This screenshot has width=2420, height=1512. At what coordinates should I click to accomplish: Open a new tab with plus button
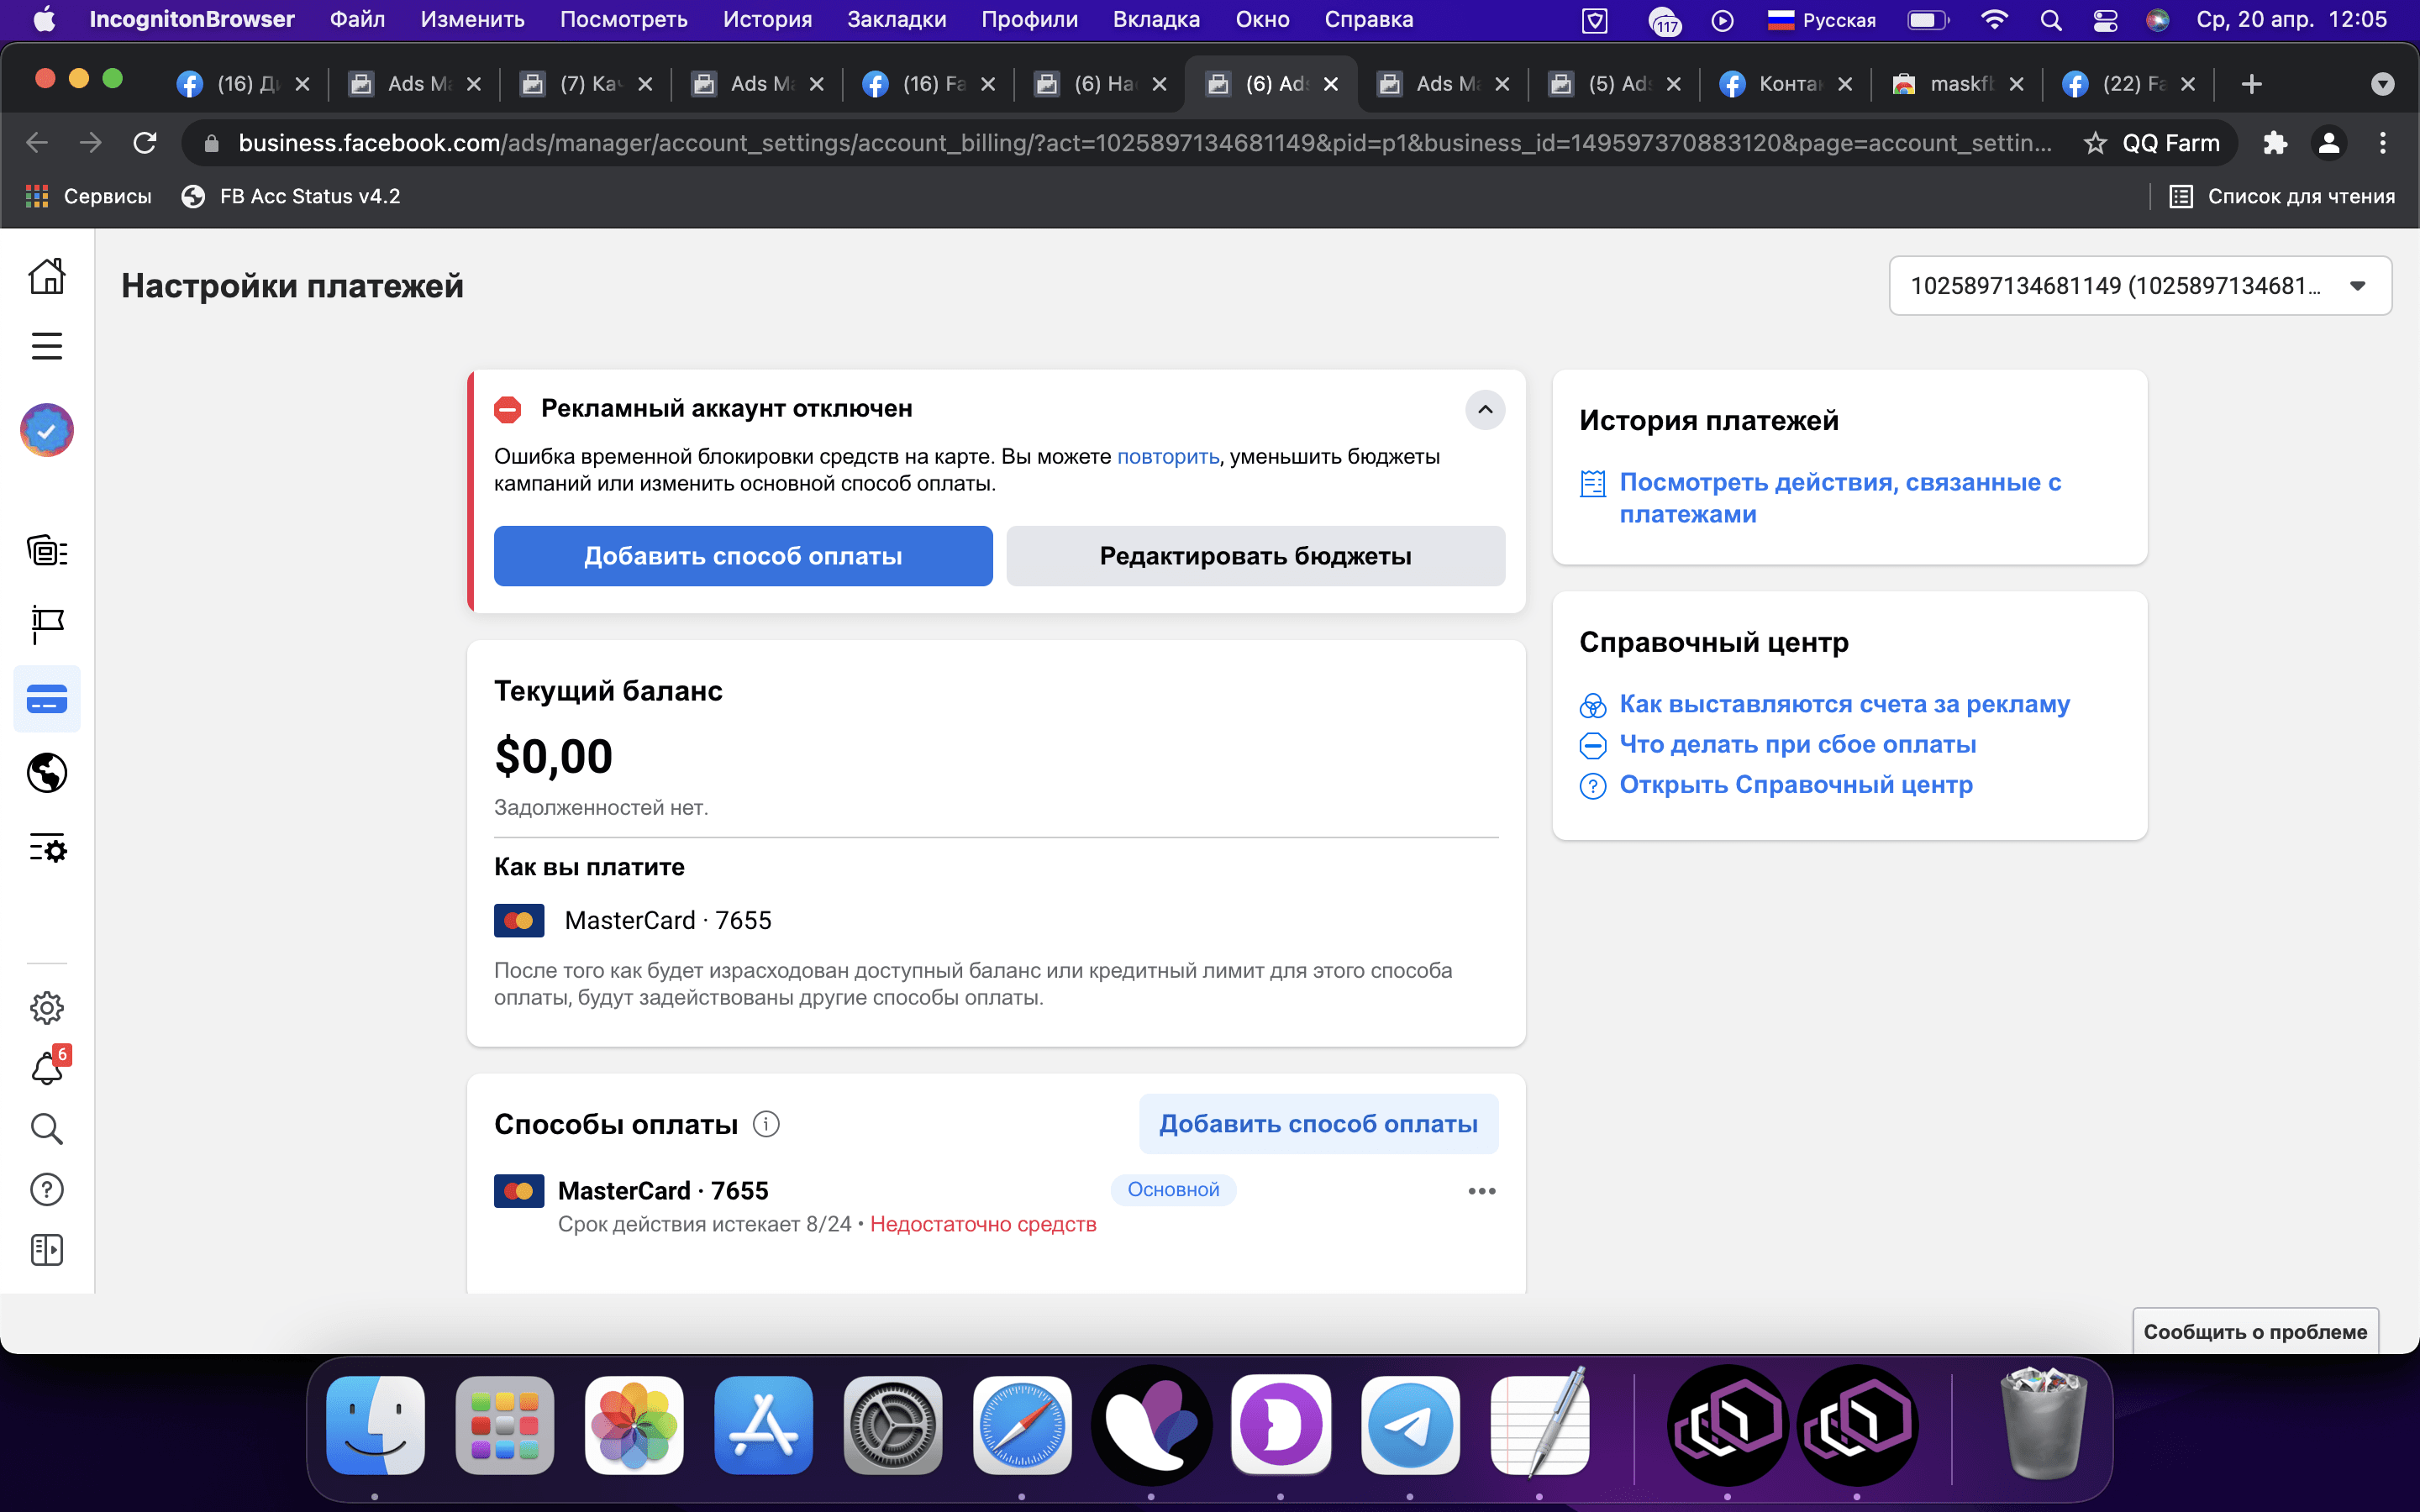click(x=2251, y=84)
